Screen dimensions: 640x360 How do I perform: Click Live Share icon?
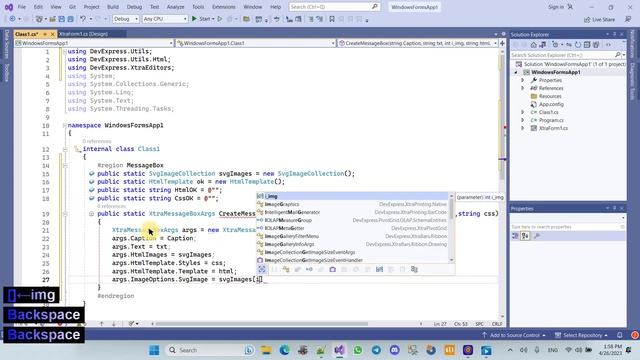[x=587, y=19]
